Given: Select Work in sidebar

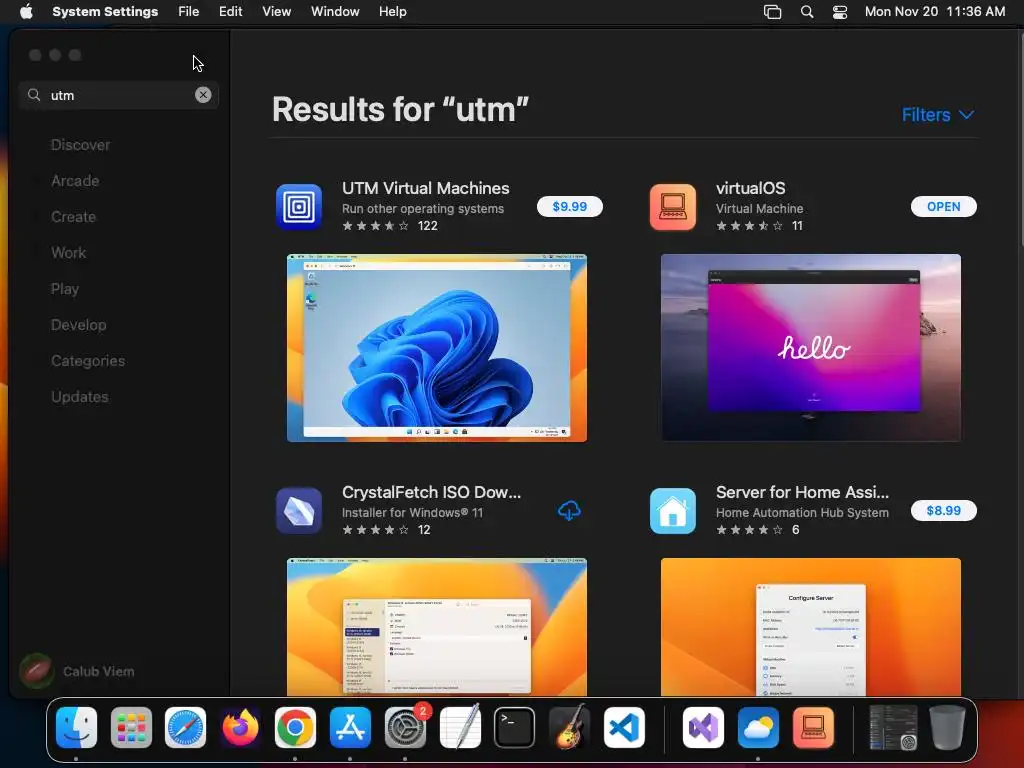Looking at the screenshot, I should point(69,253).
